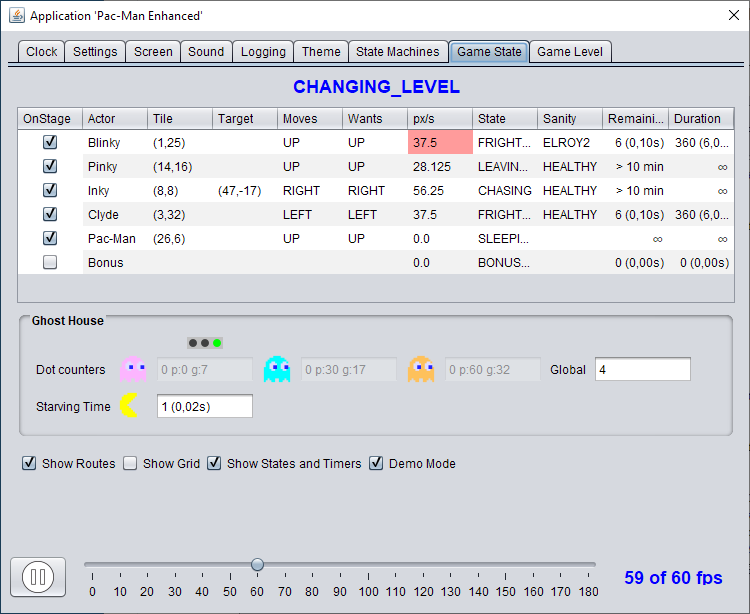750x614 pixels.
Task: Click the Actor column header
Action: point(115,119)
